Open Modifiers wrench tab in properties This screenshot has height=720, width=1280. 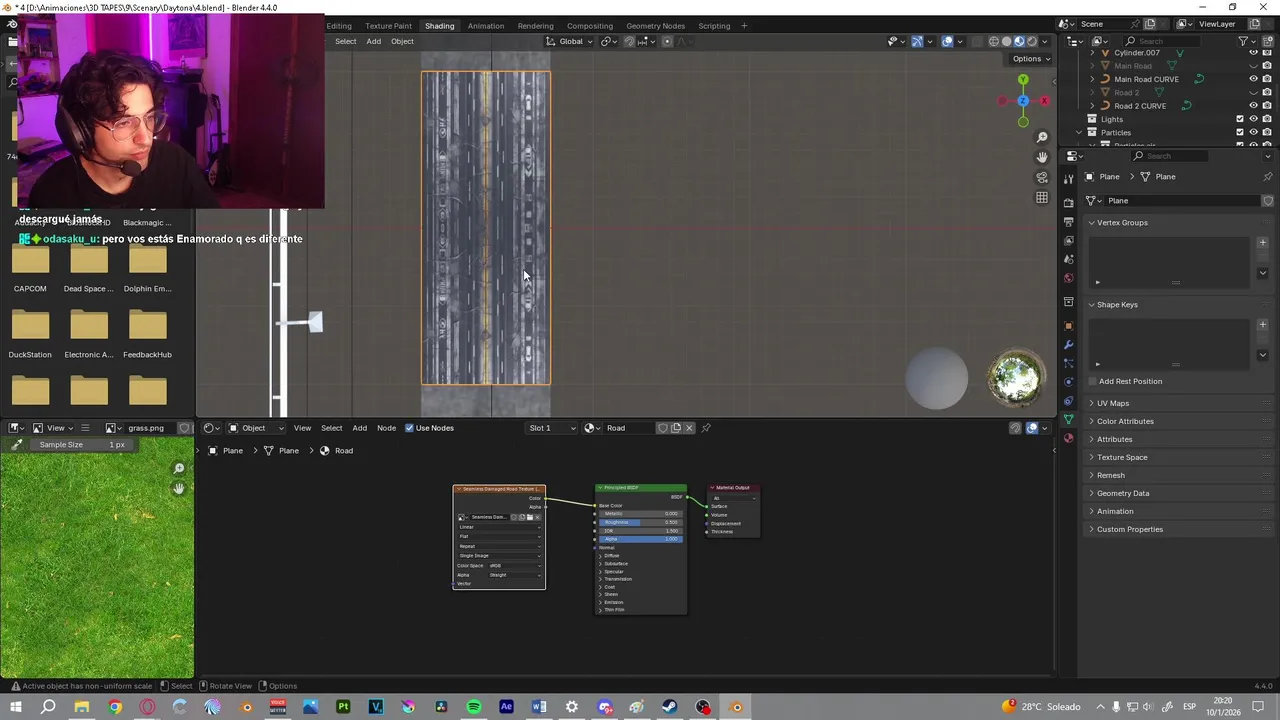tap(1068, 345)
